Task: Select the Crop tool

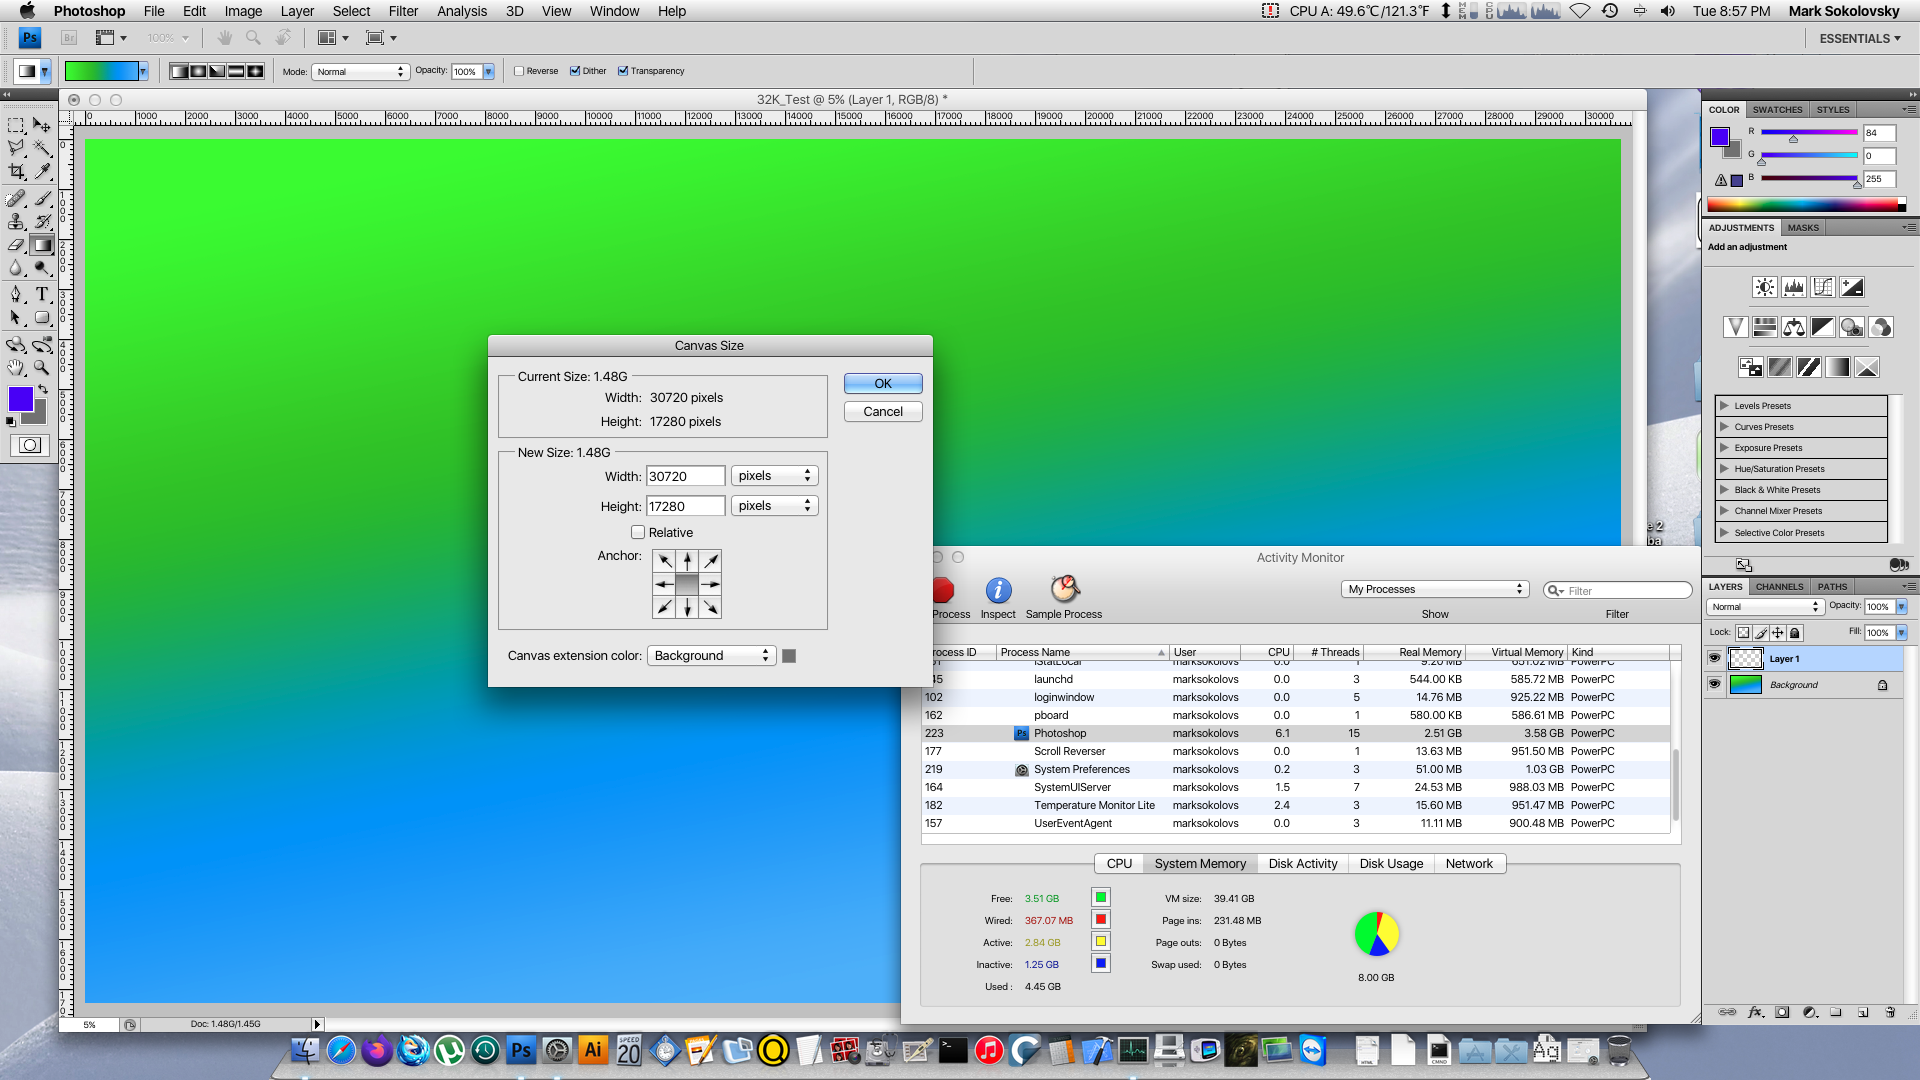Action: tap(16, 171)
